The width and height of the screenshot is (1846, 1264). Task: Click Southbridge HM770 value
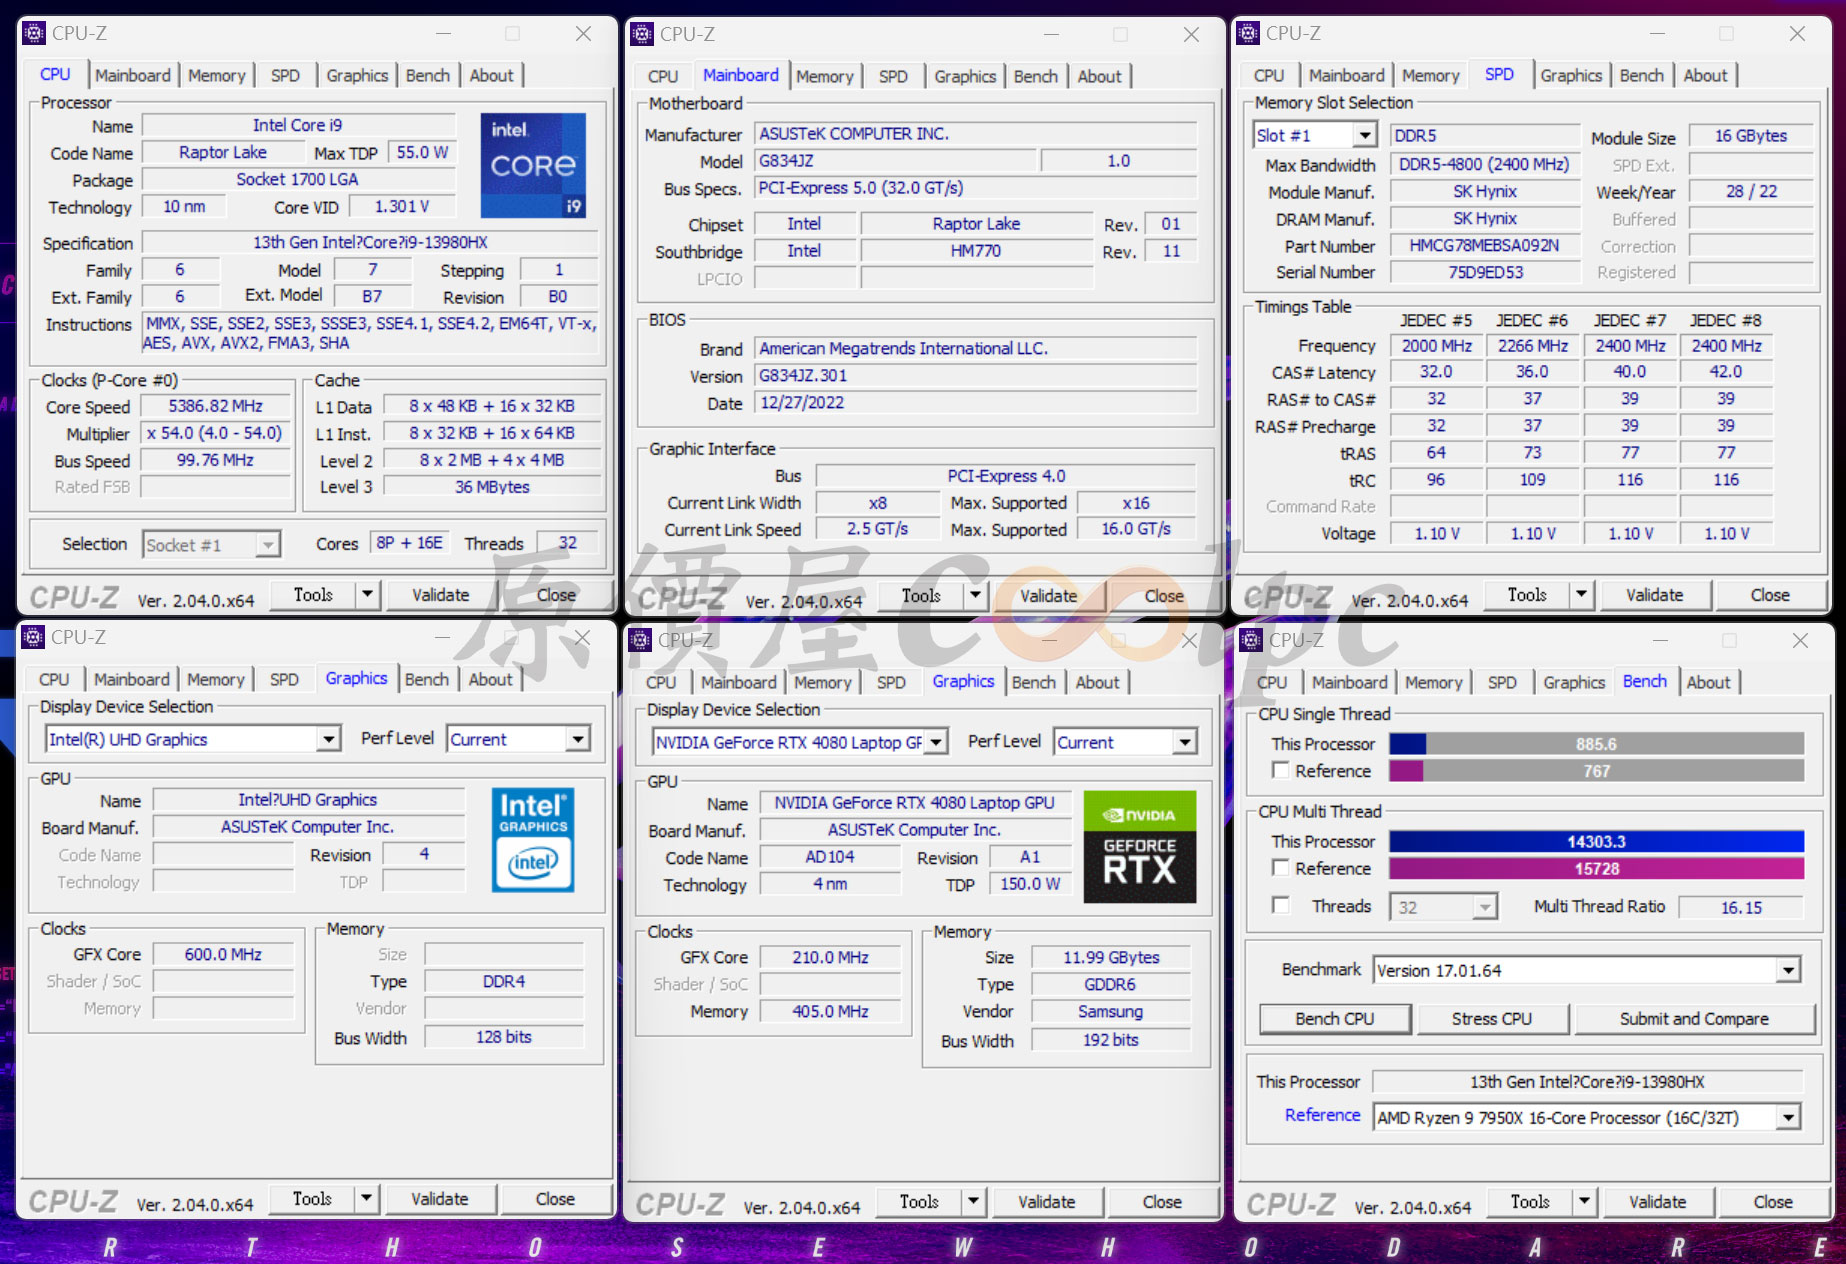click(975, 250)
